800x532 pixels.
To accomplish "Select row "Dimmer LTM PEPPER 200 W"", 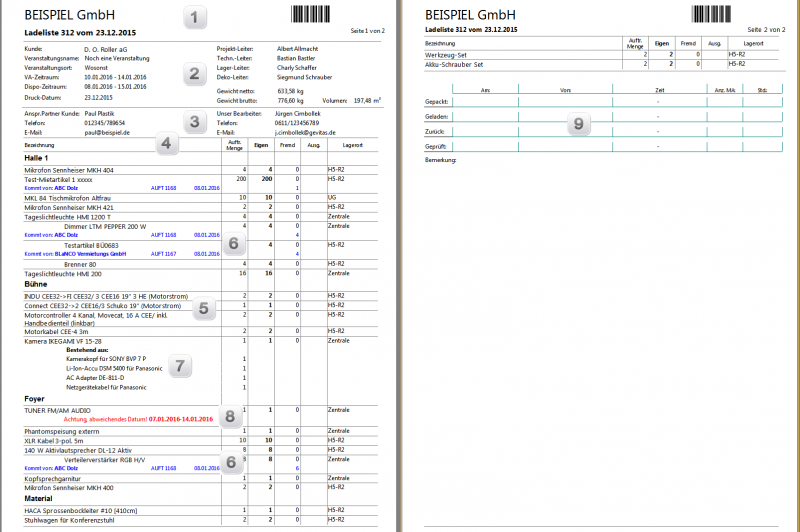I will [x=201, y=226].
